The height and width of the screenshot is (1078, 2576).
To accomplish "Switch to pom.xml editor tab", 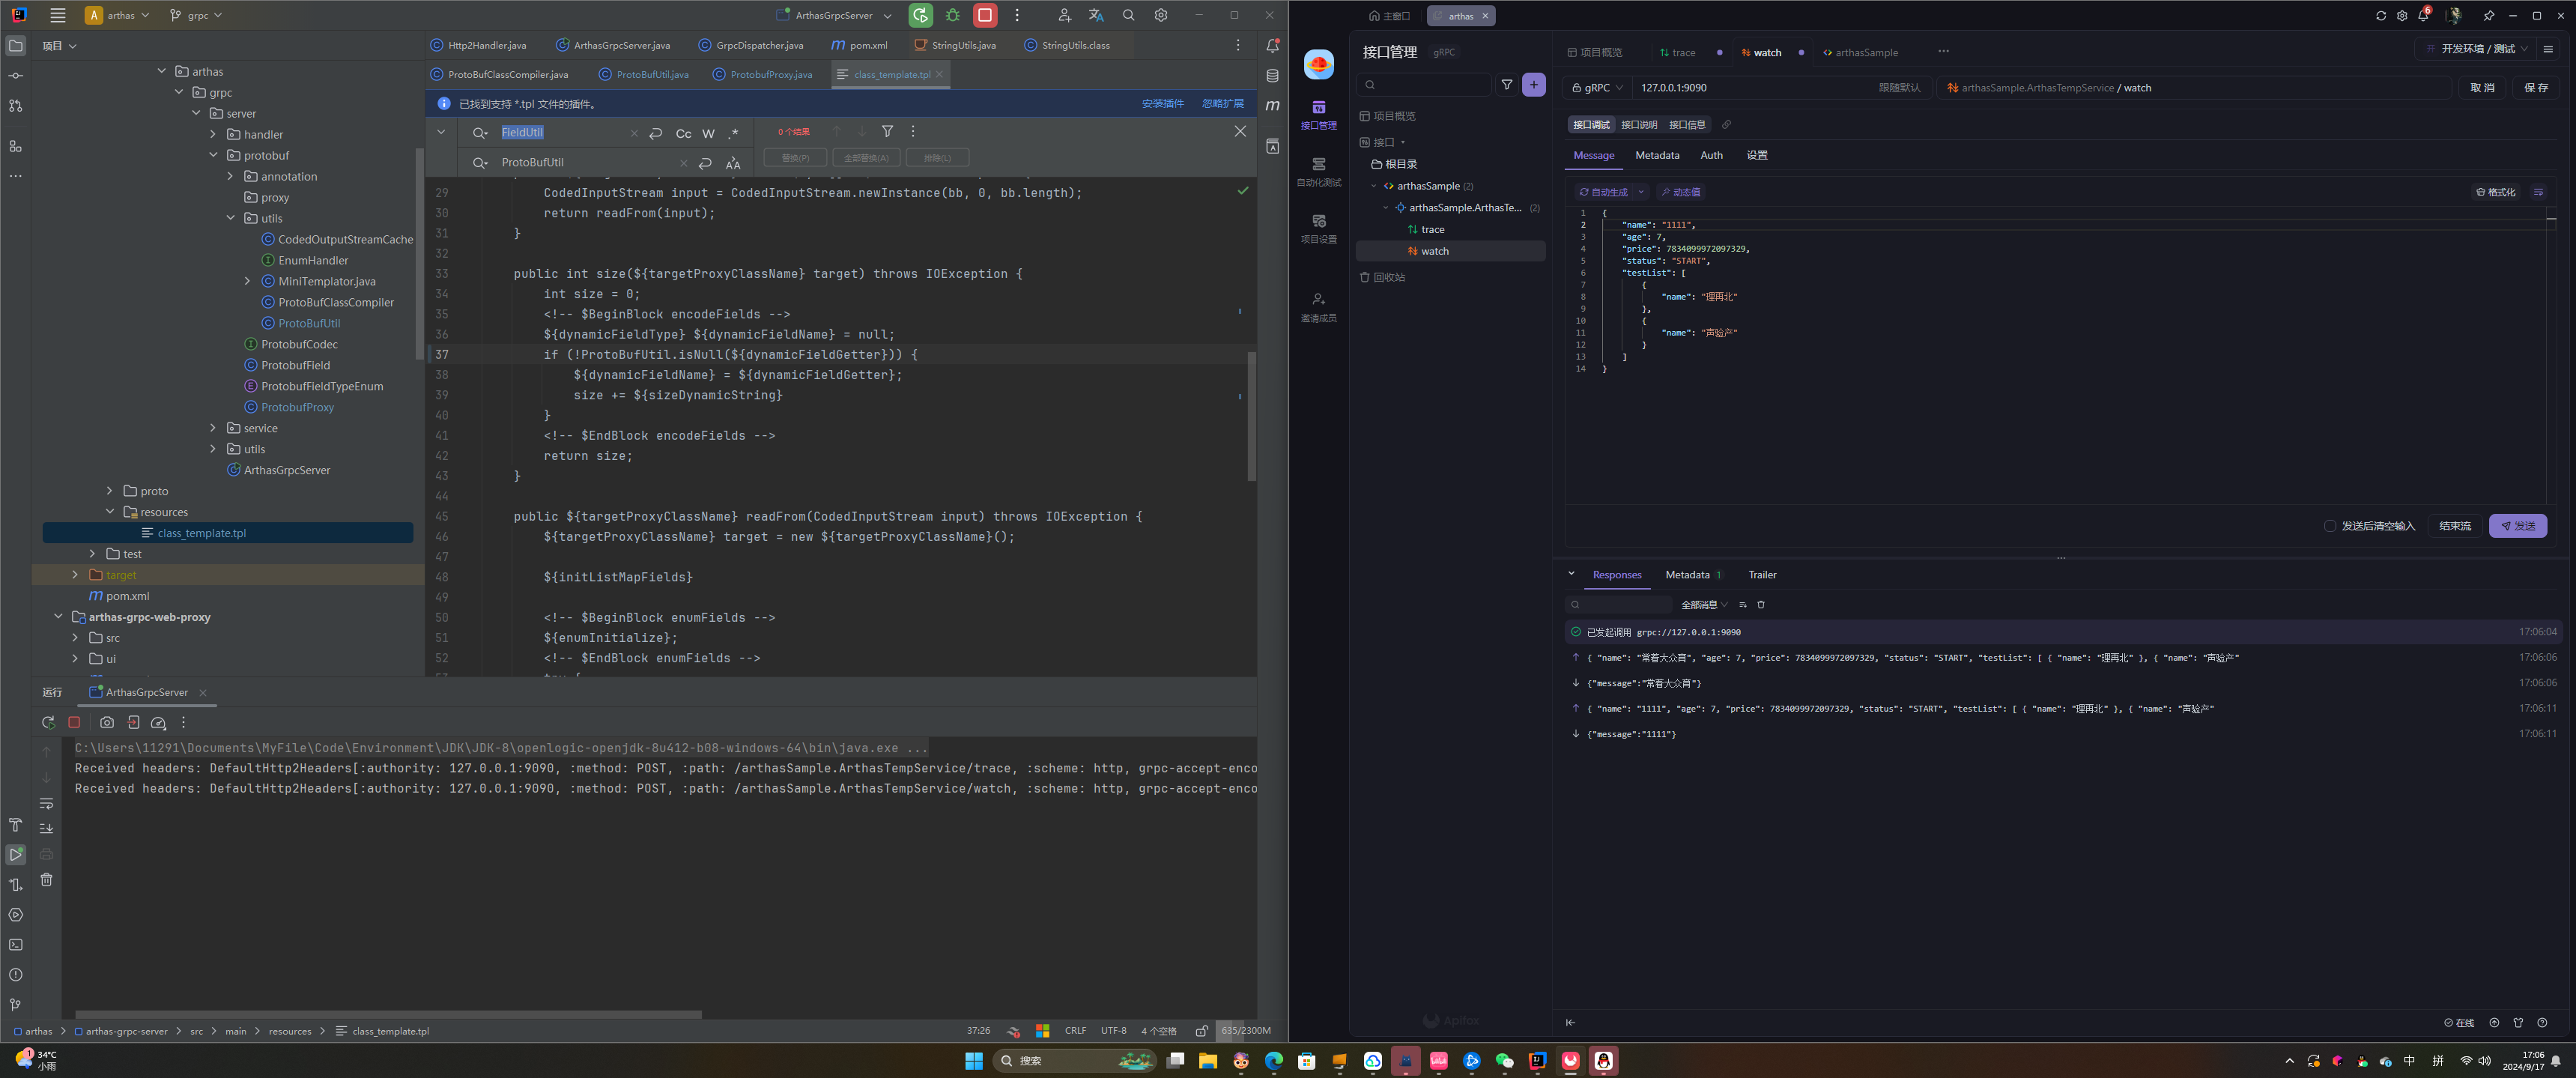I will coord(859,45).
